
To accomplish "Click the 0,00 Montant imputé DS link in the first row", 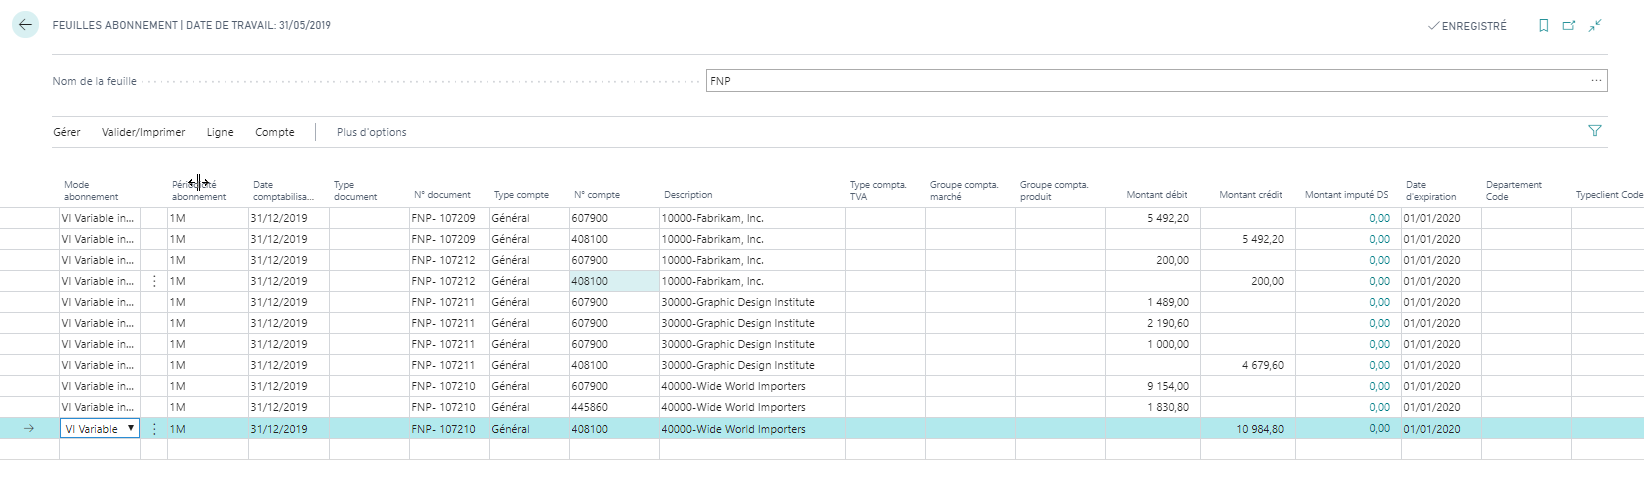I will point(1379,218).
